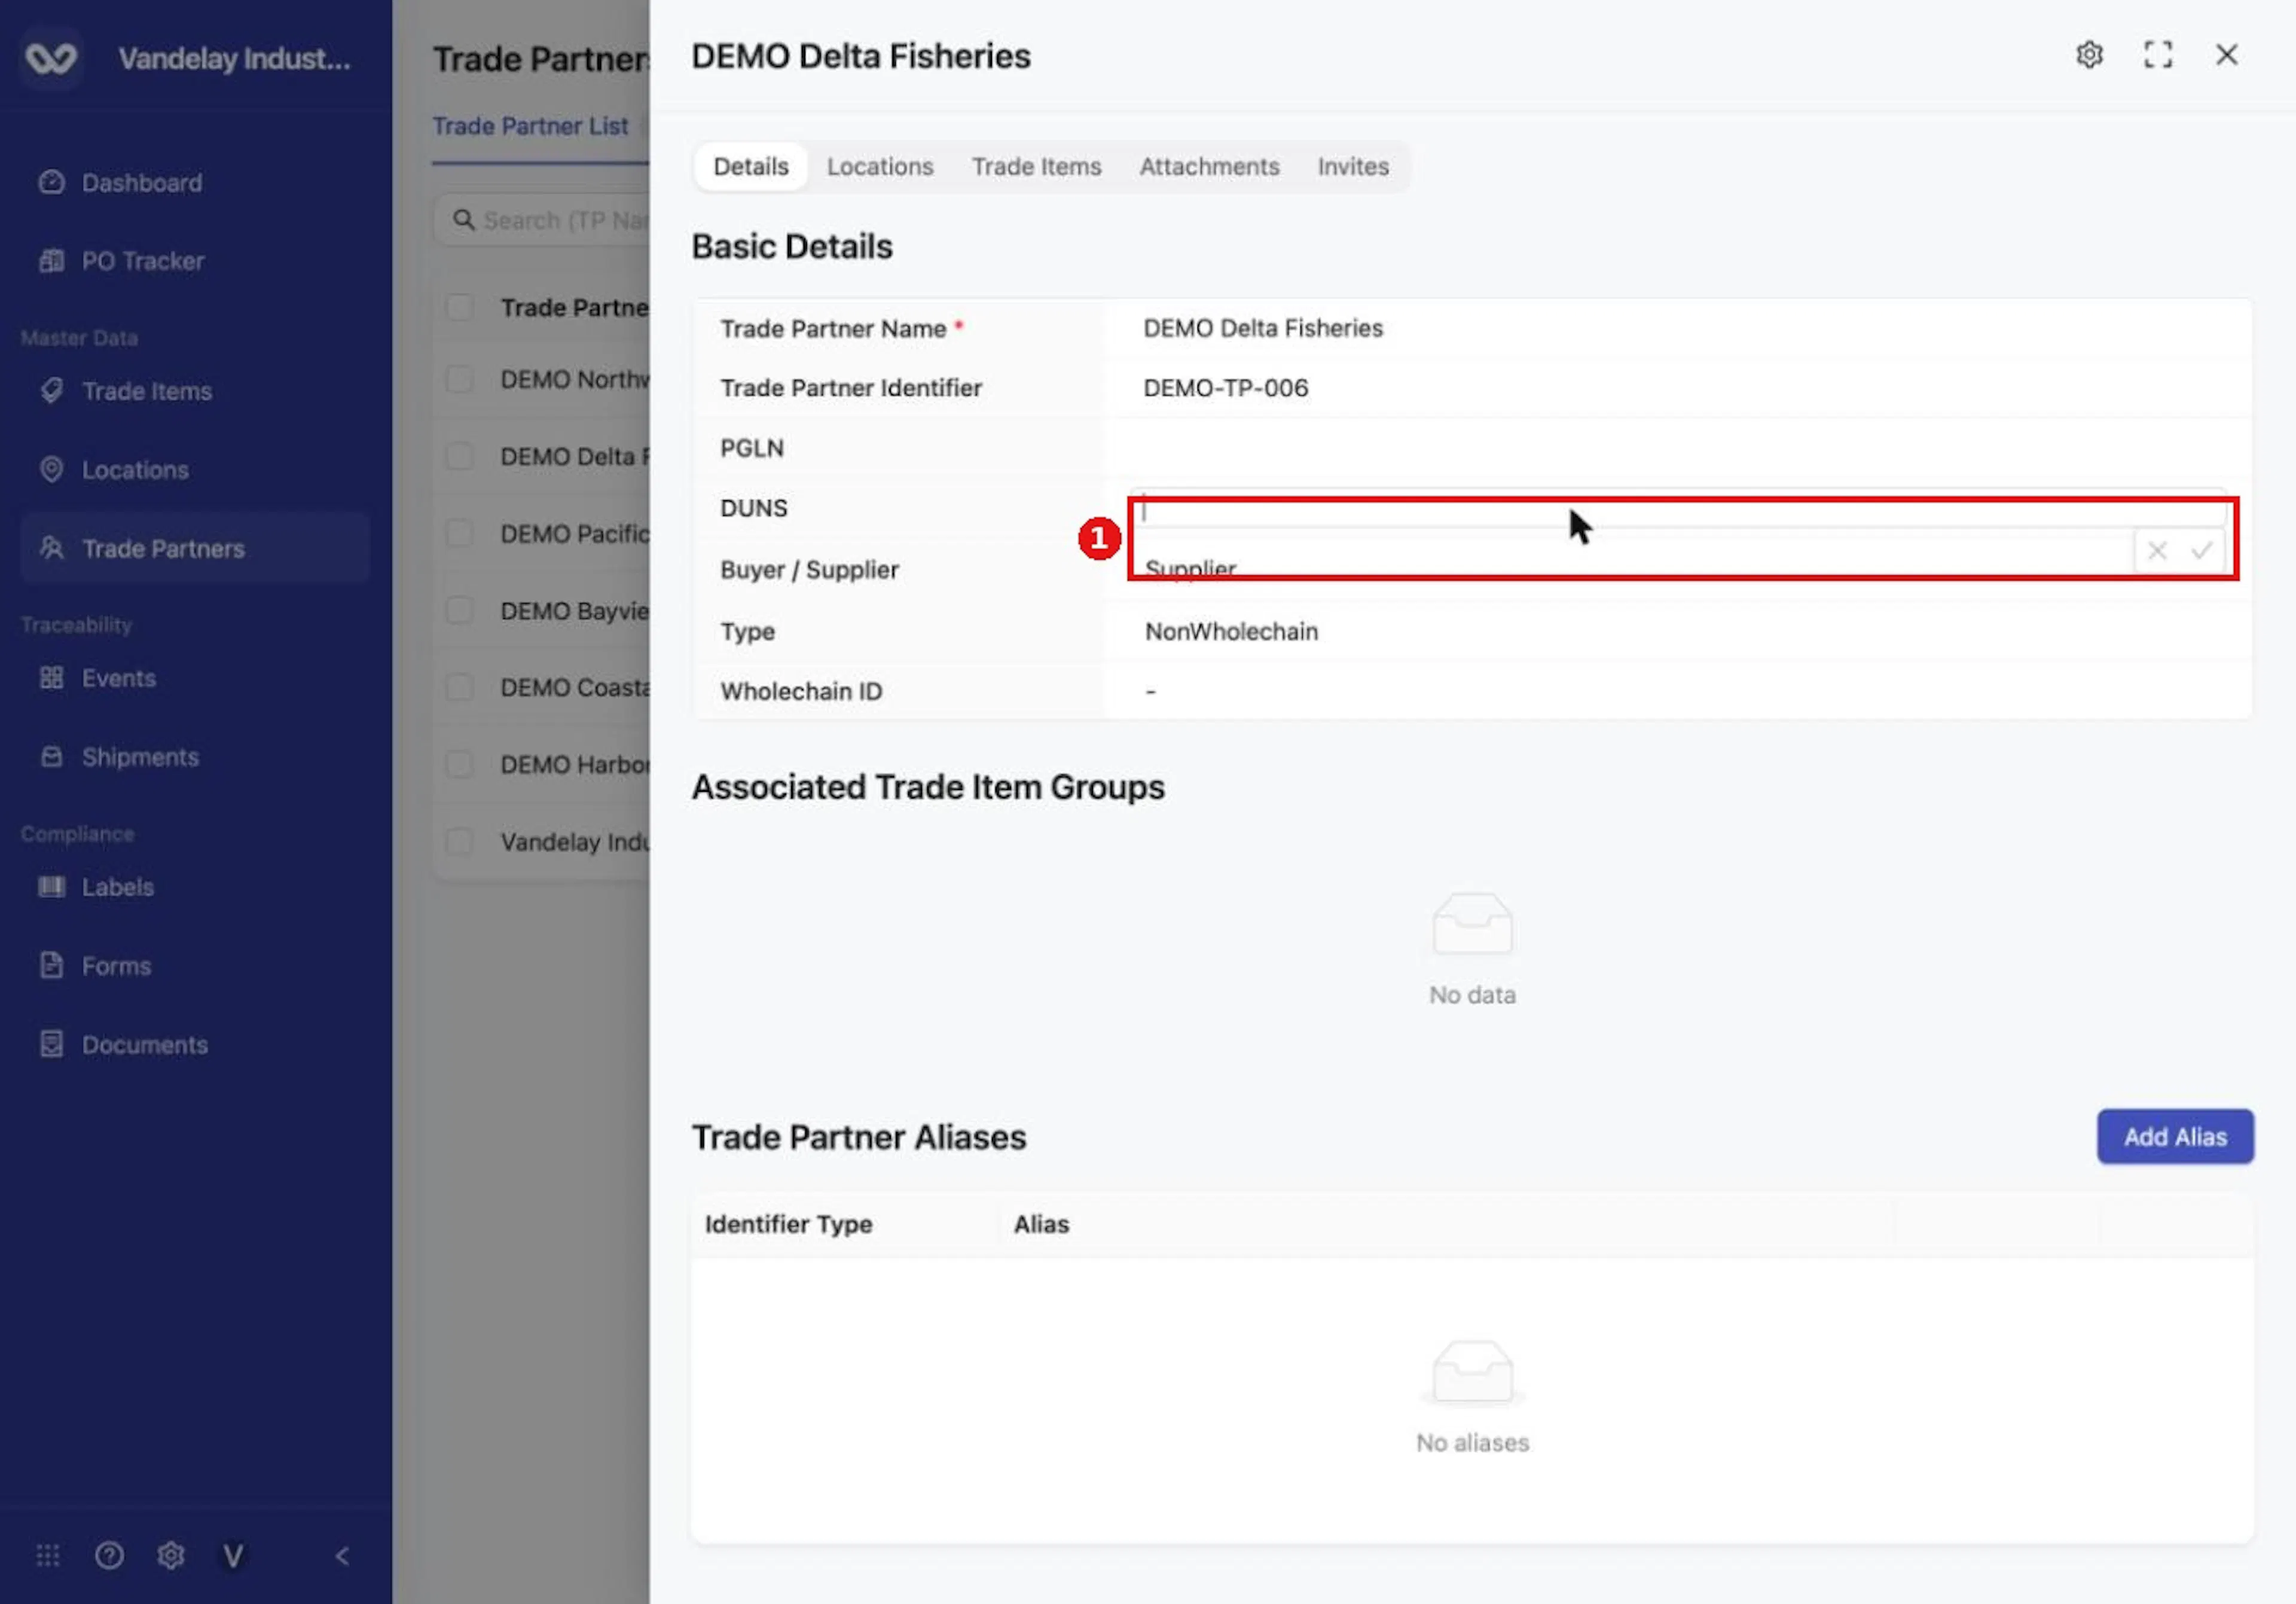
Task: Open Labels under Compliance
Action: click(195, 887)
